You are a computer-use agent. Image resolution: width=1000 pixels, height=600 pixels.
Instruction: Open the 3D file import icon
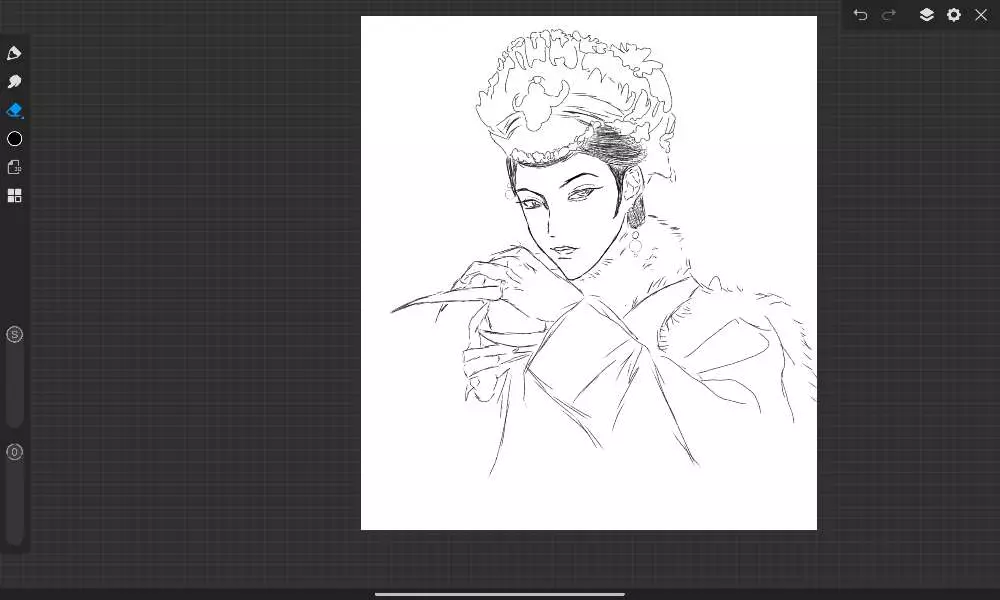pos(14,167)
